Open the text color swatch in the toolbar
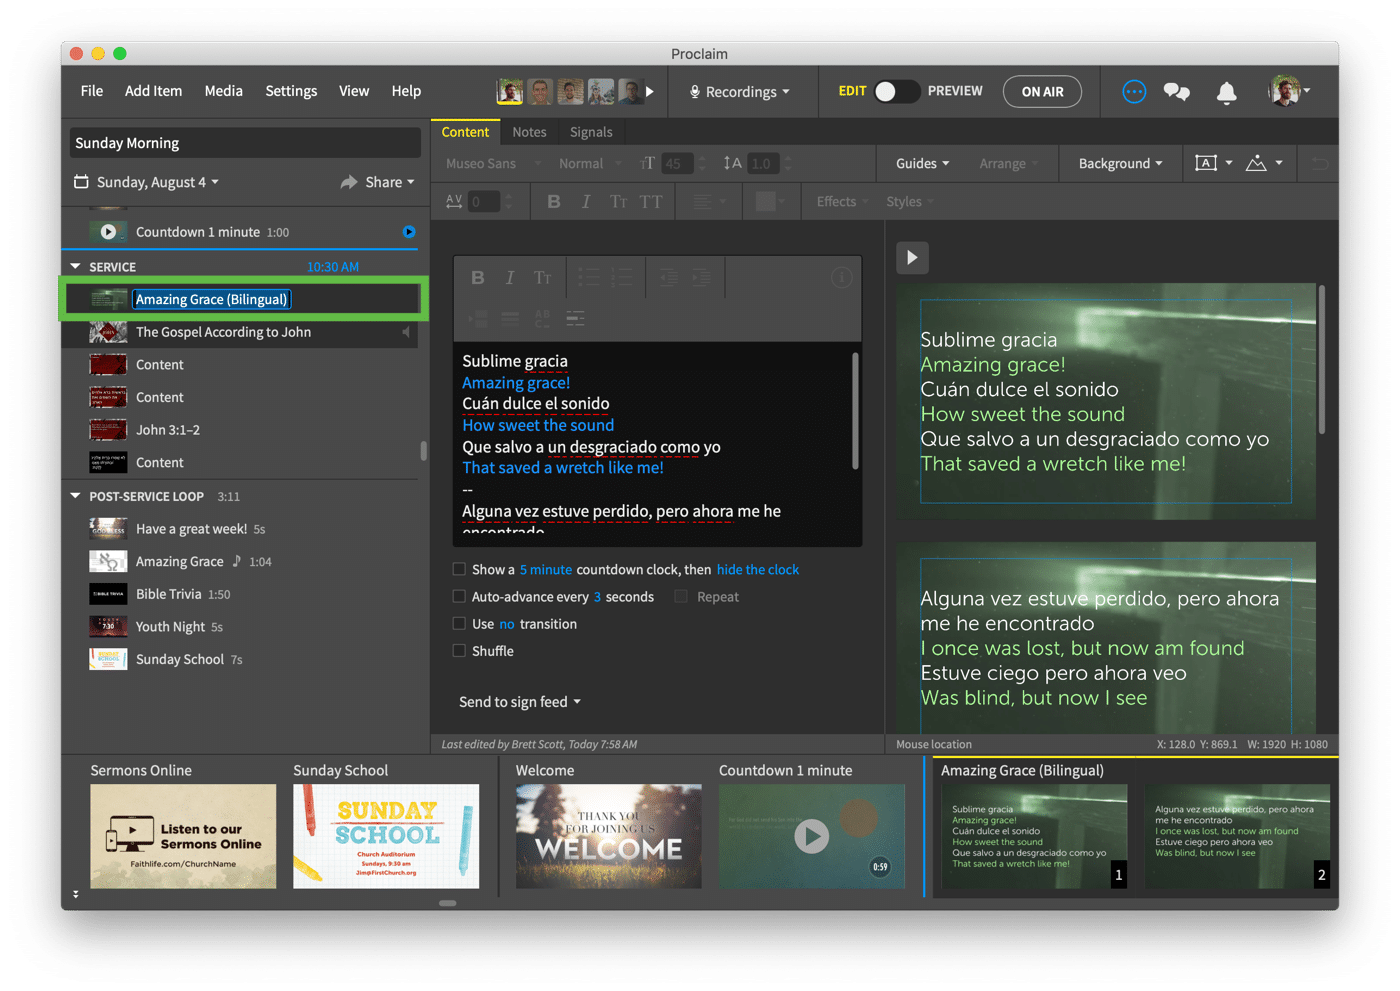1400x991 pixels. click(x=768, y=202)
